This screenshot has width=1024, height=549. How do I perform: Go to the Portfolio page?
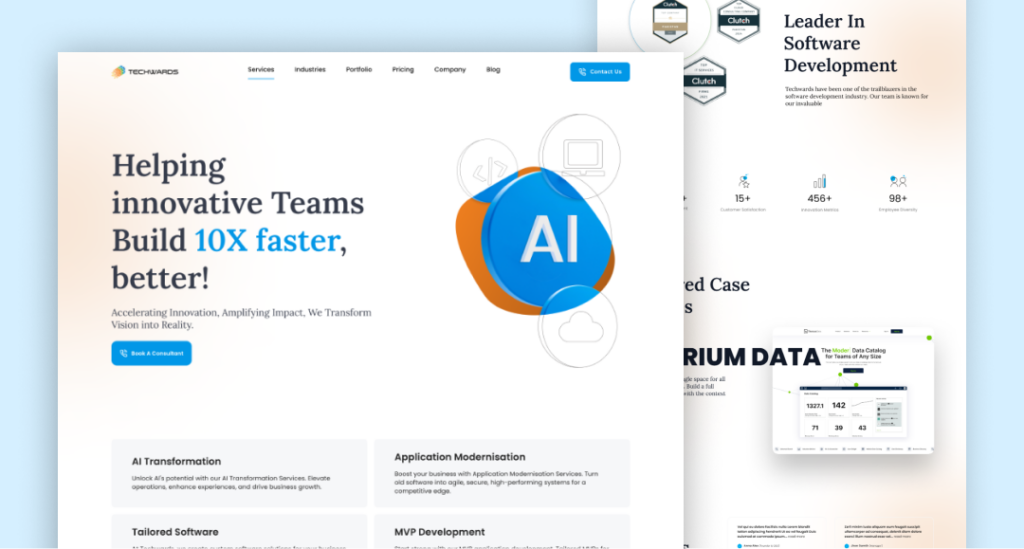pyautogui.click(x=359, y=70)
